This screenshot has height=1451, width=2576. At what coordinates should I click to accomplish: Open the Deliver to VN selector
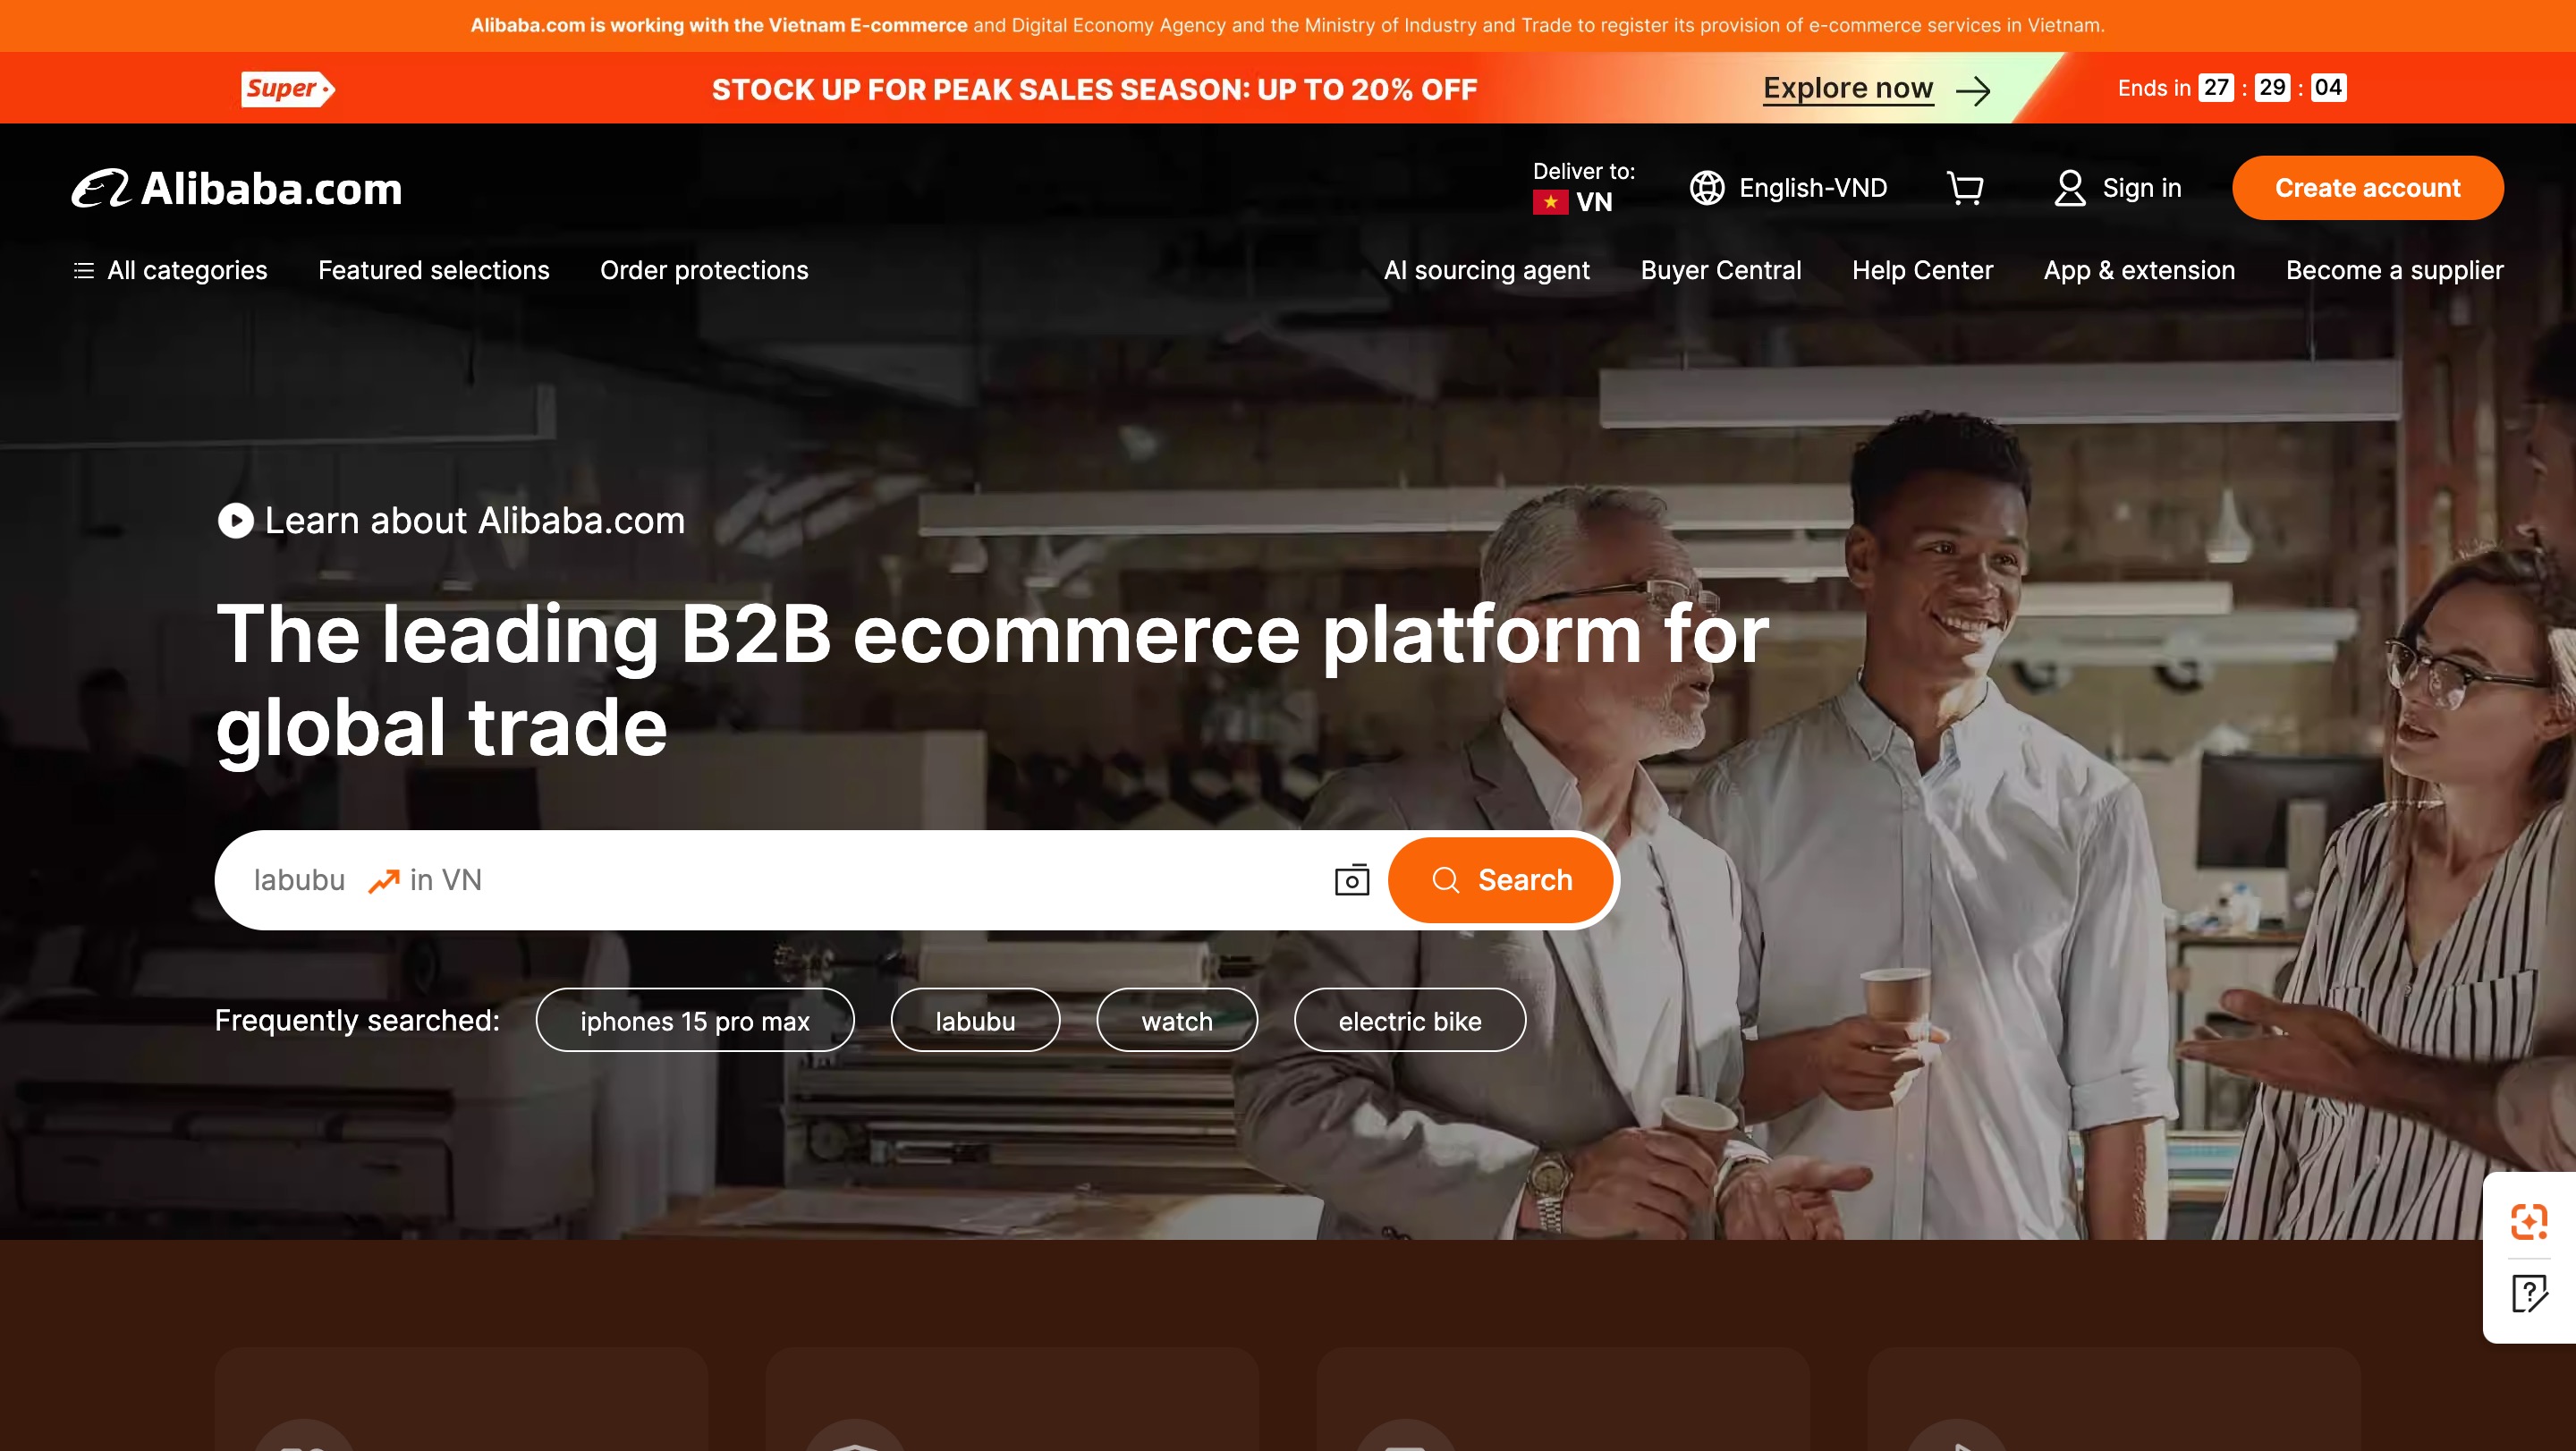pos(1584,187)
